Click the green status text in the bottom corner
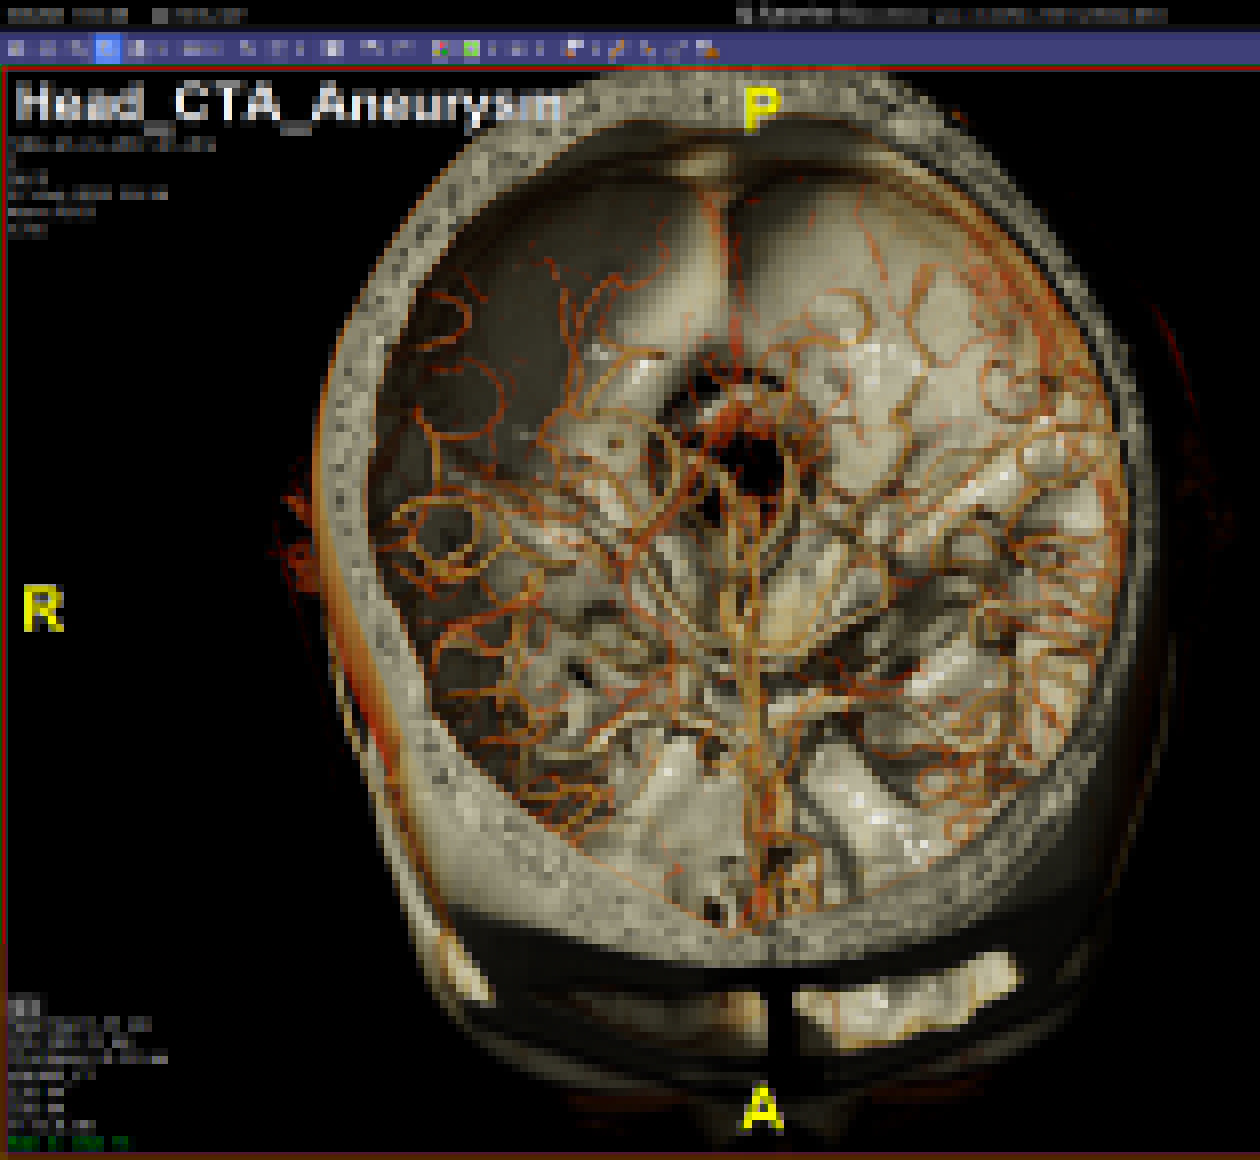 [68, 1141]
